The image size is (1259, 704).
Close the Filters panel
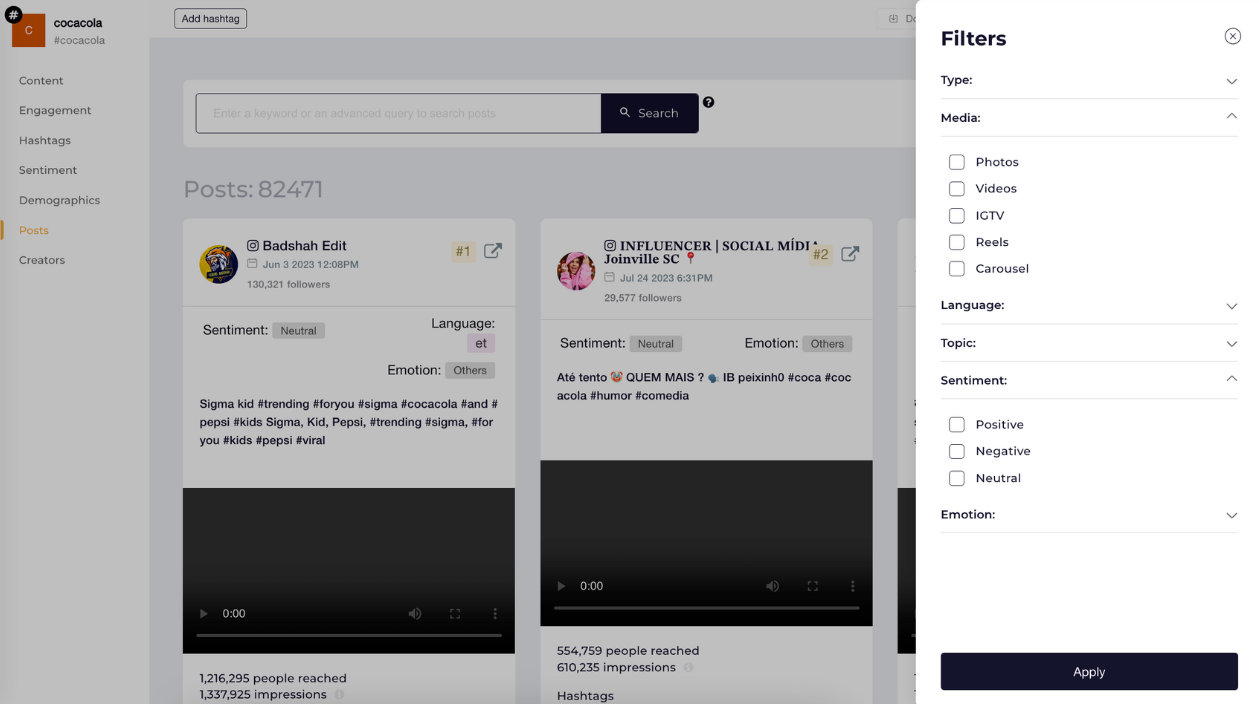pos(1232,36)
